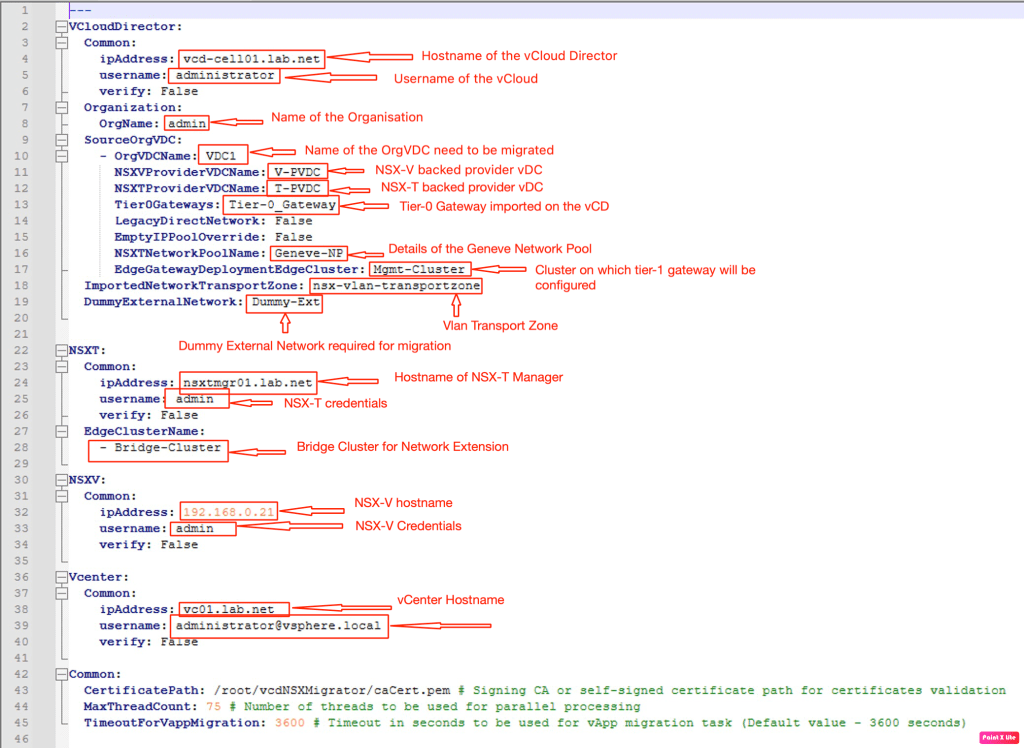Viewport: 1024px width, 748px height.
Task: Fold the bottom Common section at line 42
Action: tap(62, 674)
